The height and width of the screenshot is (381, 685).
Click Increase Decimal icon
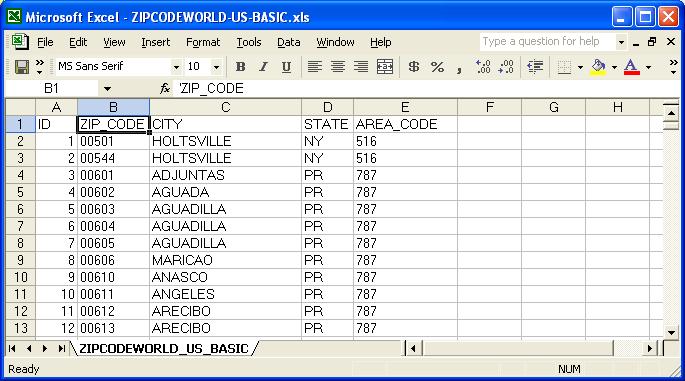coord(483,67)
